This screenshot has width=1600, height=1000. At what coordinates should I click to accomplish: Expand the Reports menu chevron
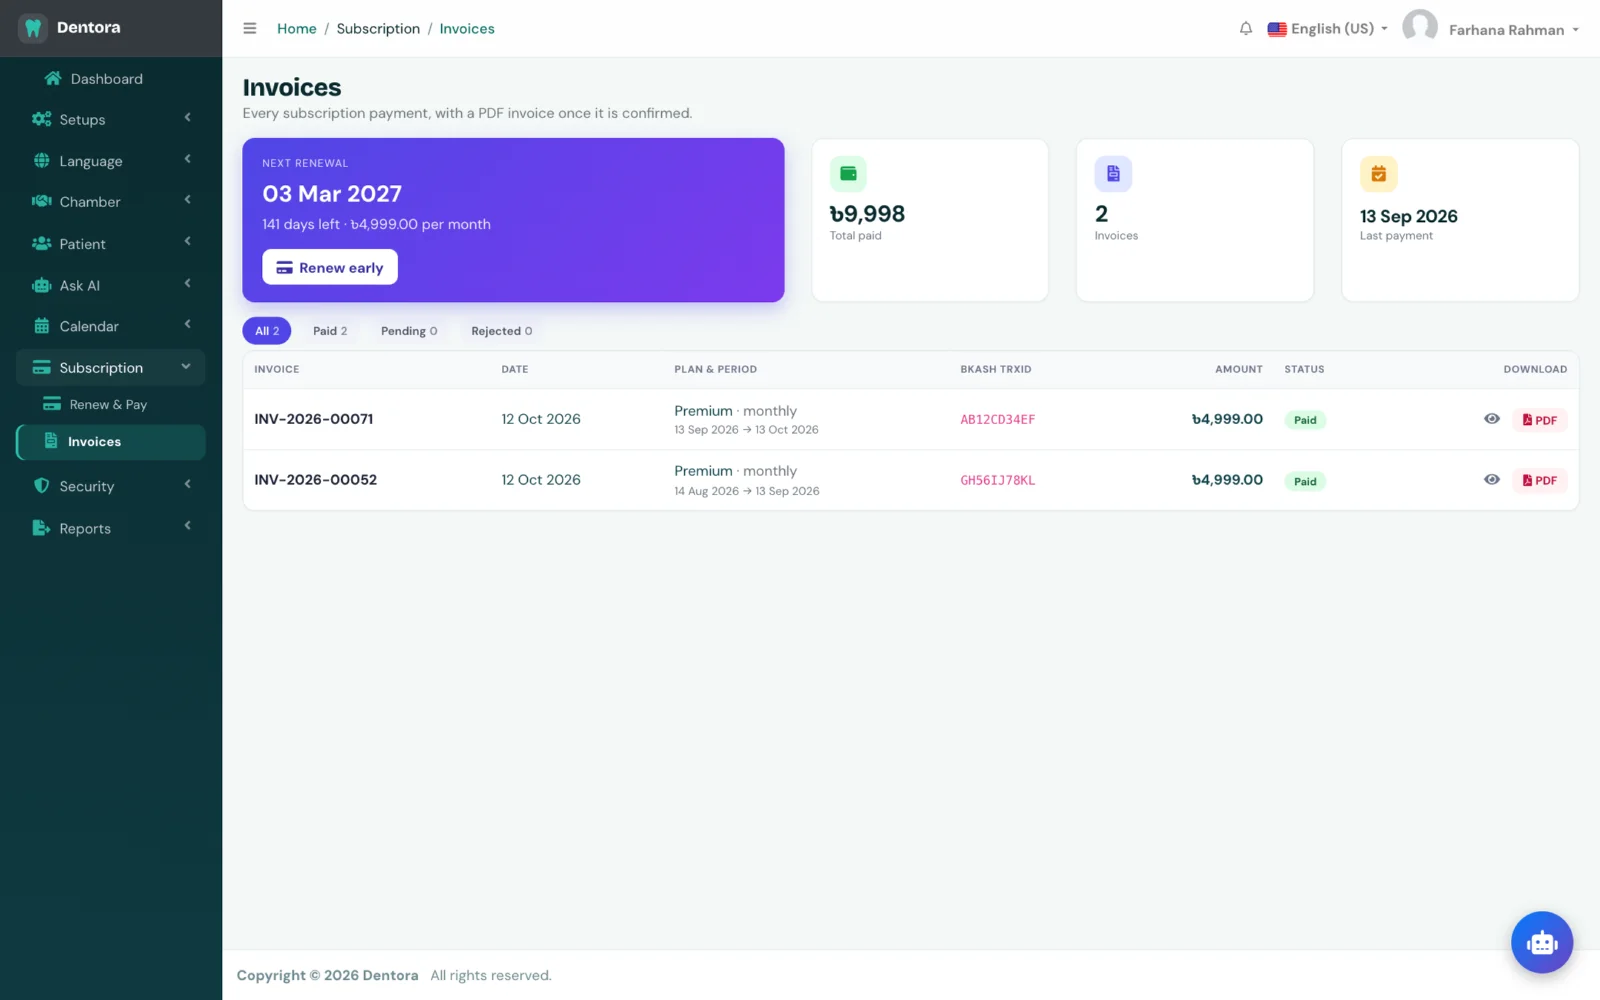[x=187, y=526]
